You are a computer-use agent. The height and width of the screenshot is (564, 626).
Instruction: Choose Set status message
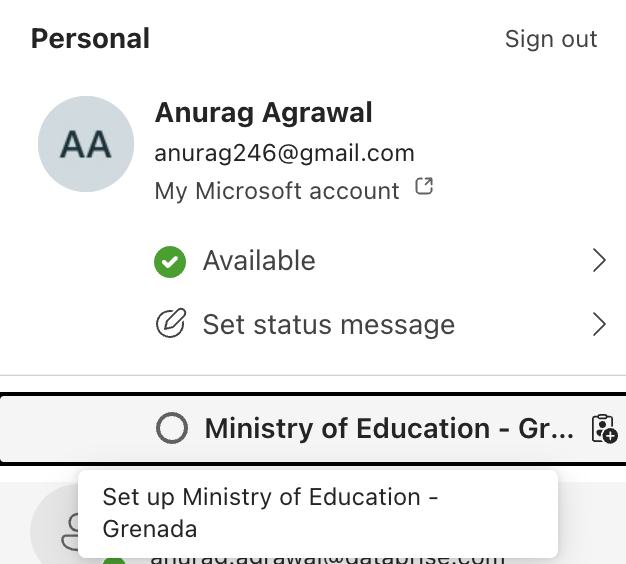point(328,324)
